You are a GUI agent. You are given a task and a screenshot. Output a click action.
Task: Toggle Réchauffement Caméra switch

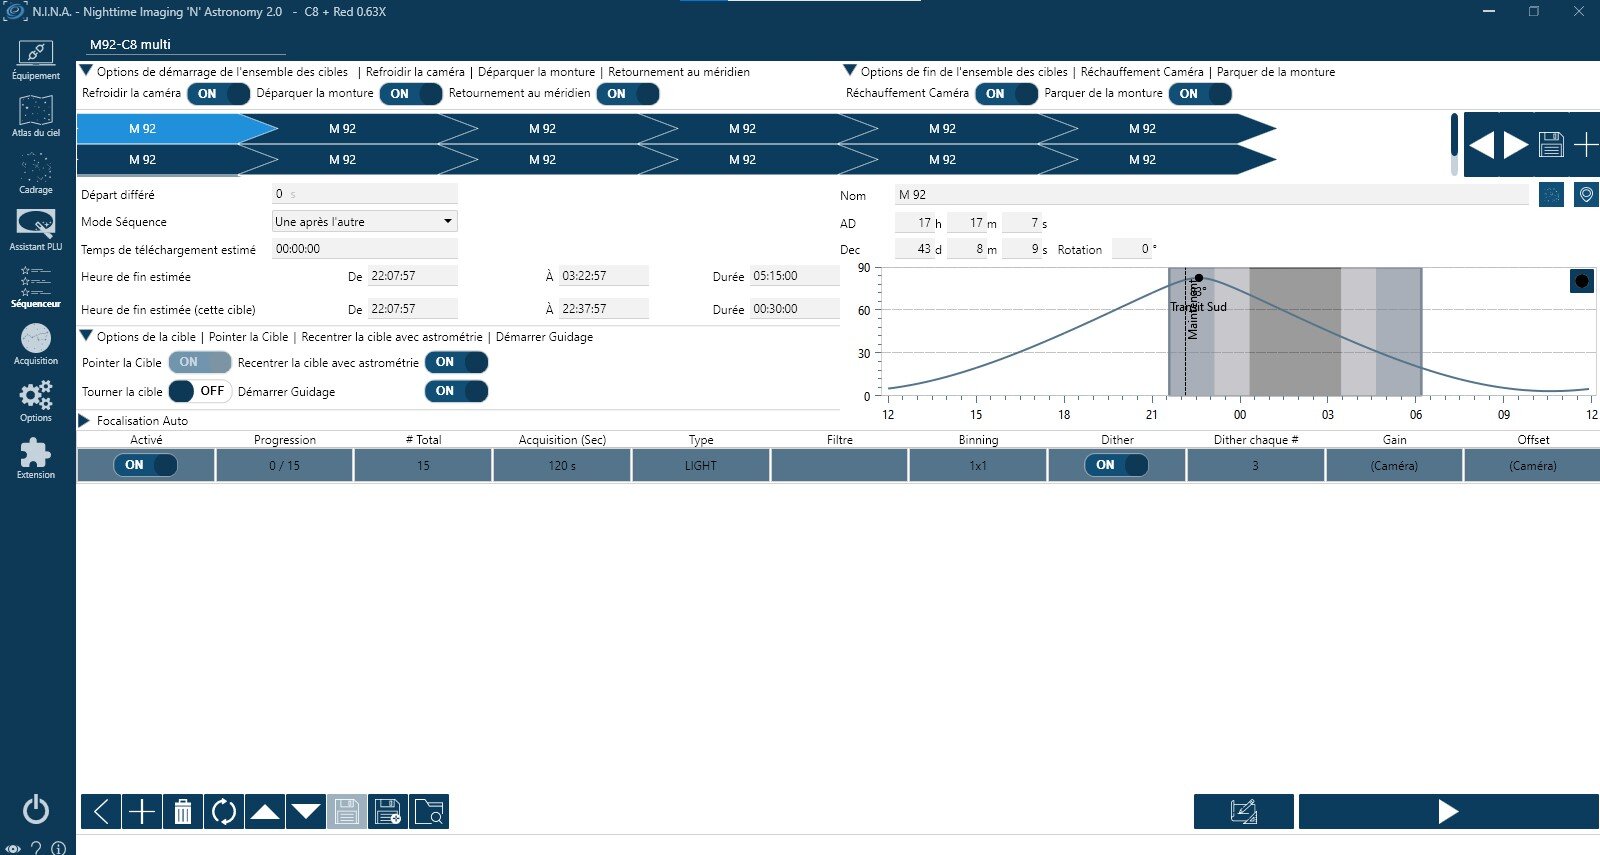click(x=1007, y=94)
